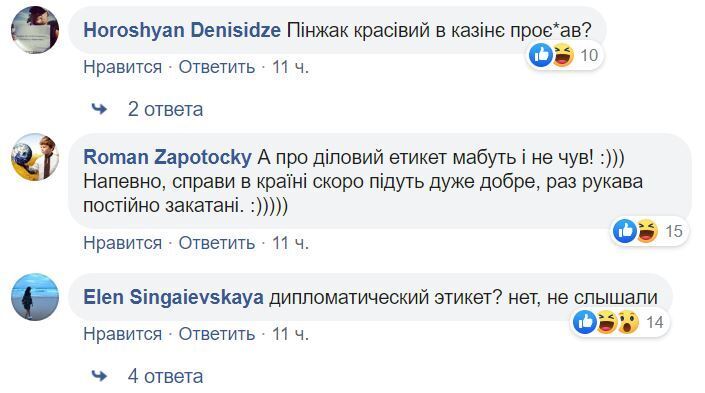Click the laughing emoji on Elen Singaievskaya's comment

coord(607,322)
